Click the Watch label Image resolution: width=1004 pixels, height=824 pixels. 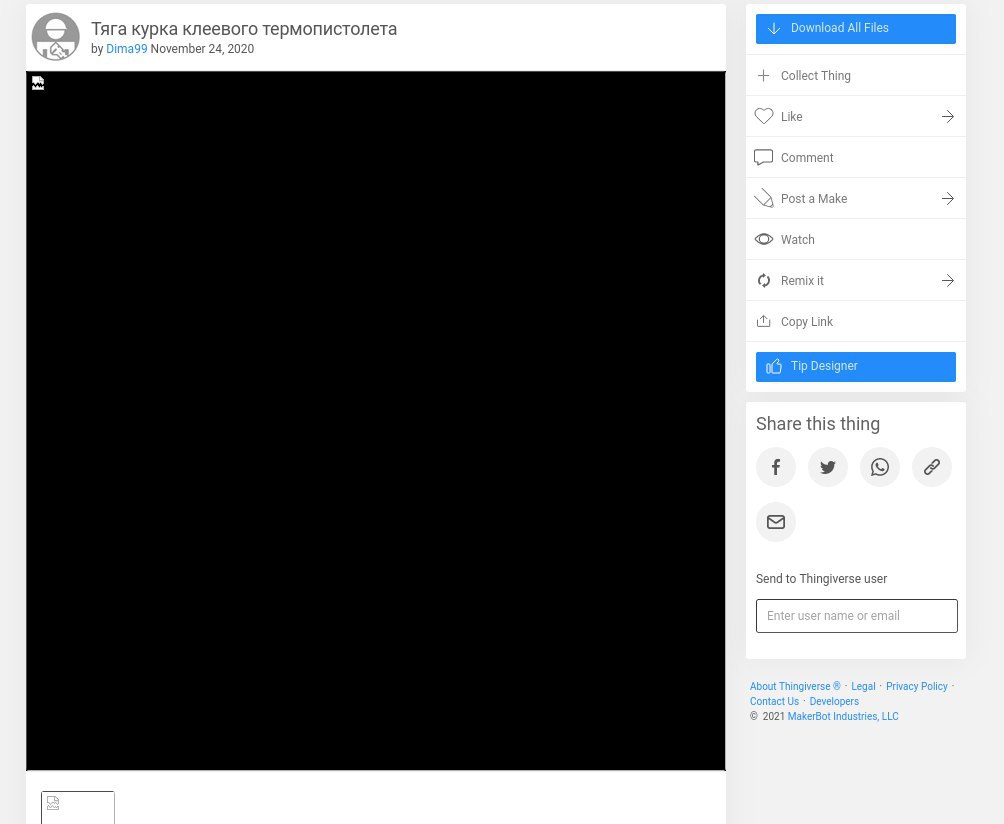(x=798, y=239)
